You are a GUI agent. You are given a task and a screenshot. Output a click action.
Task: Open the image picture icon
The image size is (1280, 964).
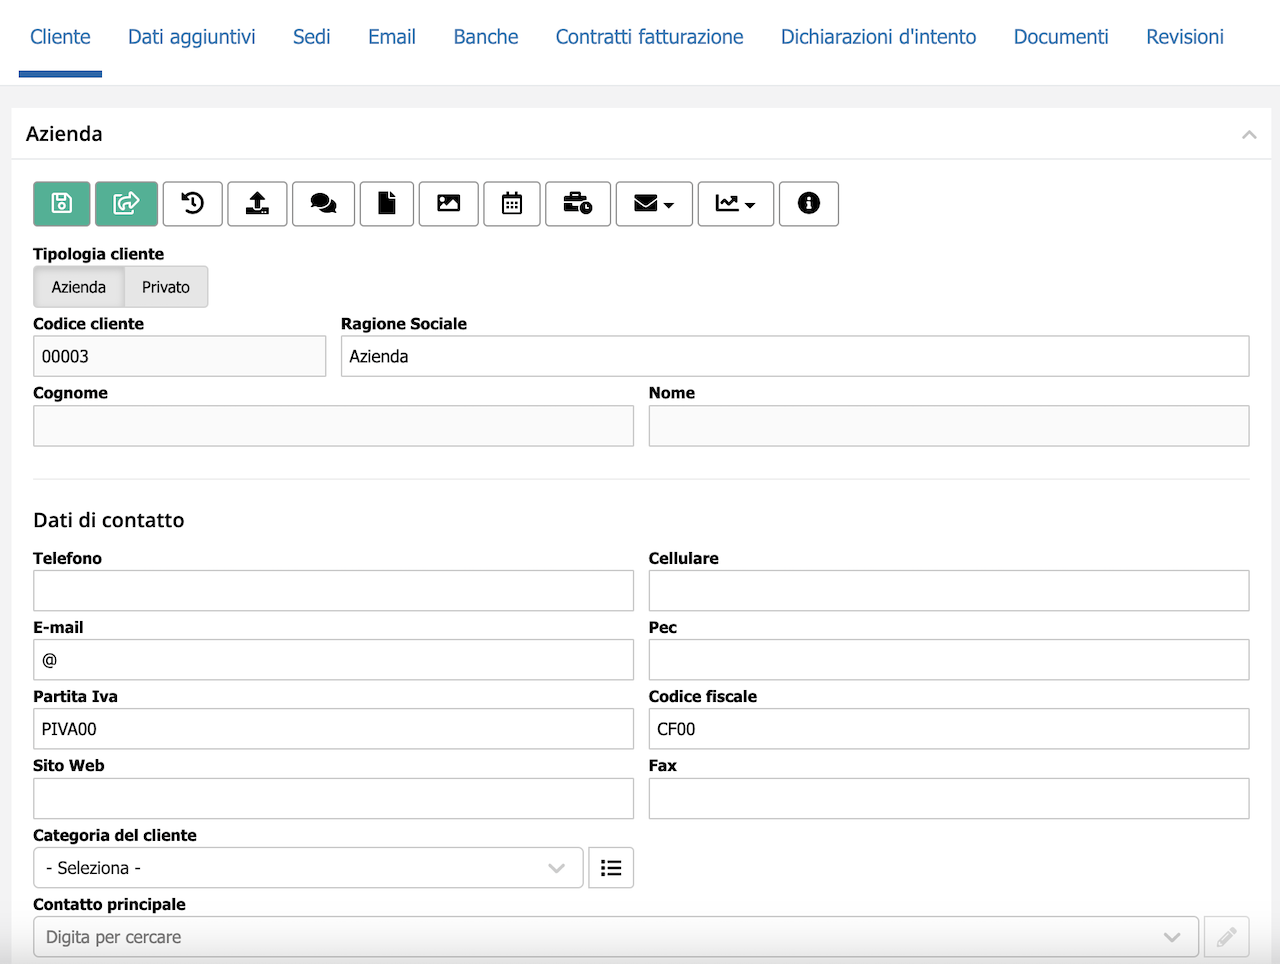(449, 203)
